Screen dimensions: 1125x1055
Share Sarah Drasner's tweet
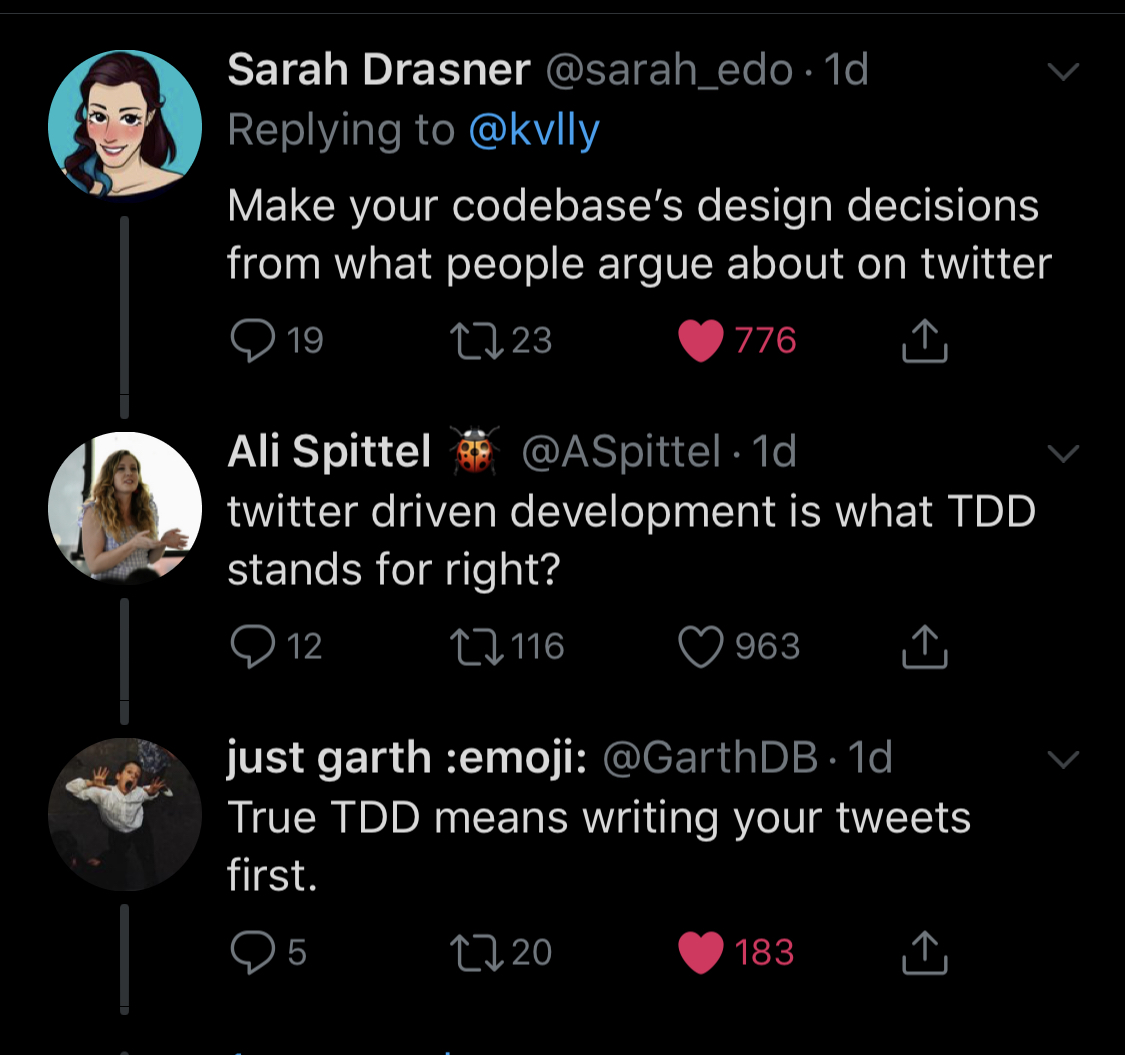point(925,340)
